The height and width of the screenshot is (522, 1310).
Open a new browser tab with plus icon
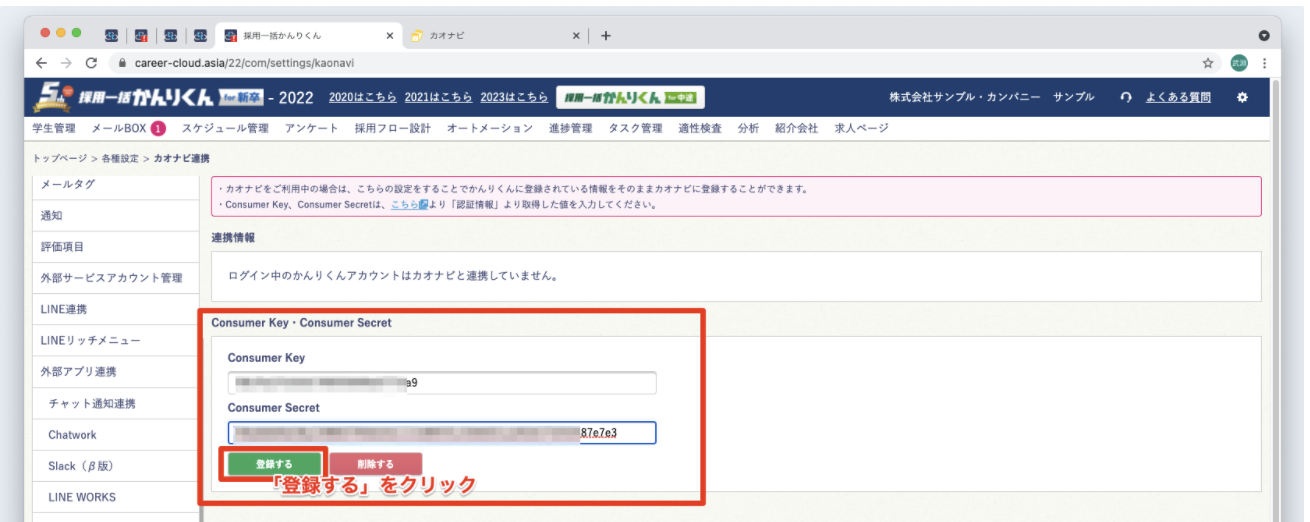[606, 35]
